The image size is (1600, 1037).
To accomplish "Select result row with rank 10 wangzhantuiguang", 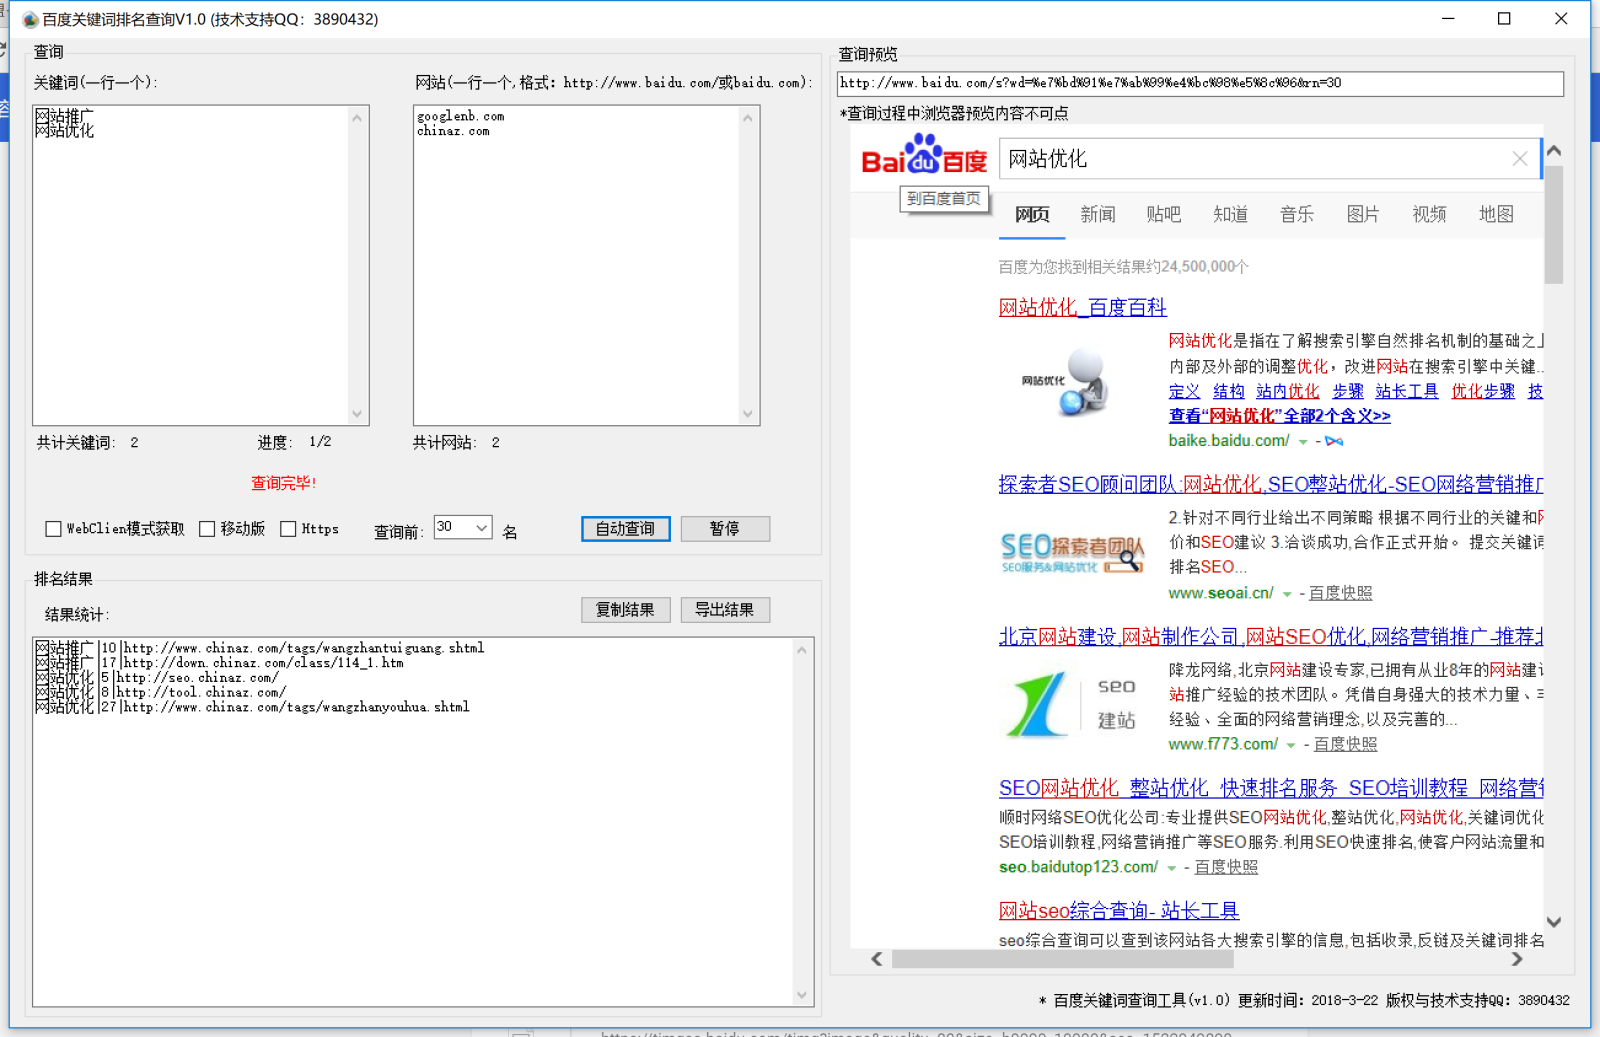I will [260, 648].
